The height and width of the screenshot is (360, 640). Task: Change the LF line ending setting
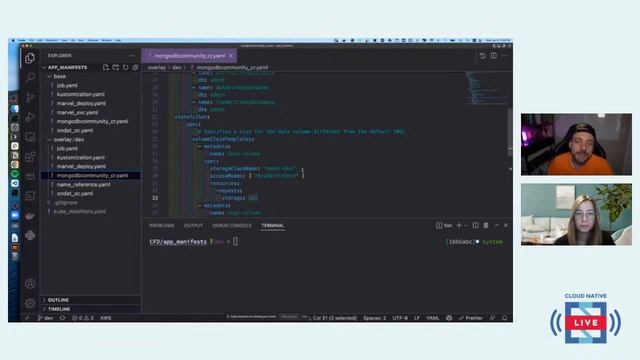click(x=417, y=318)
